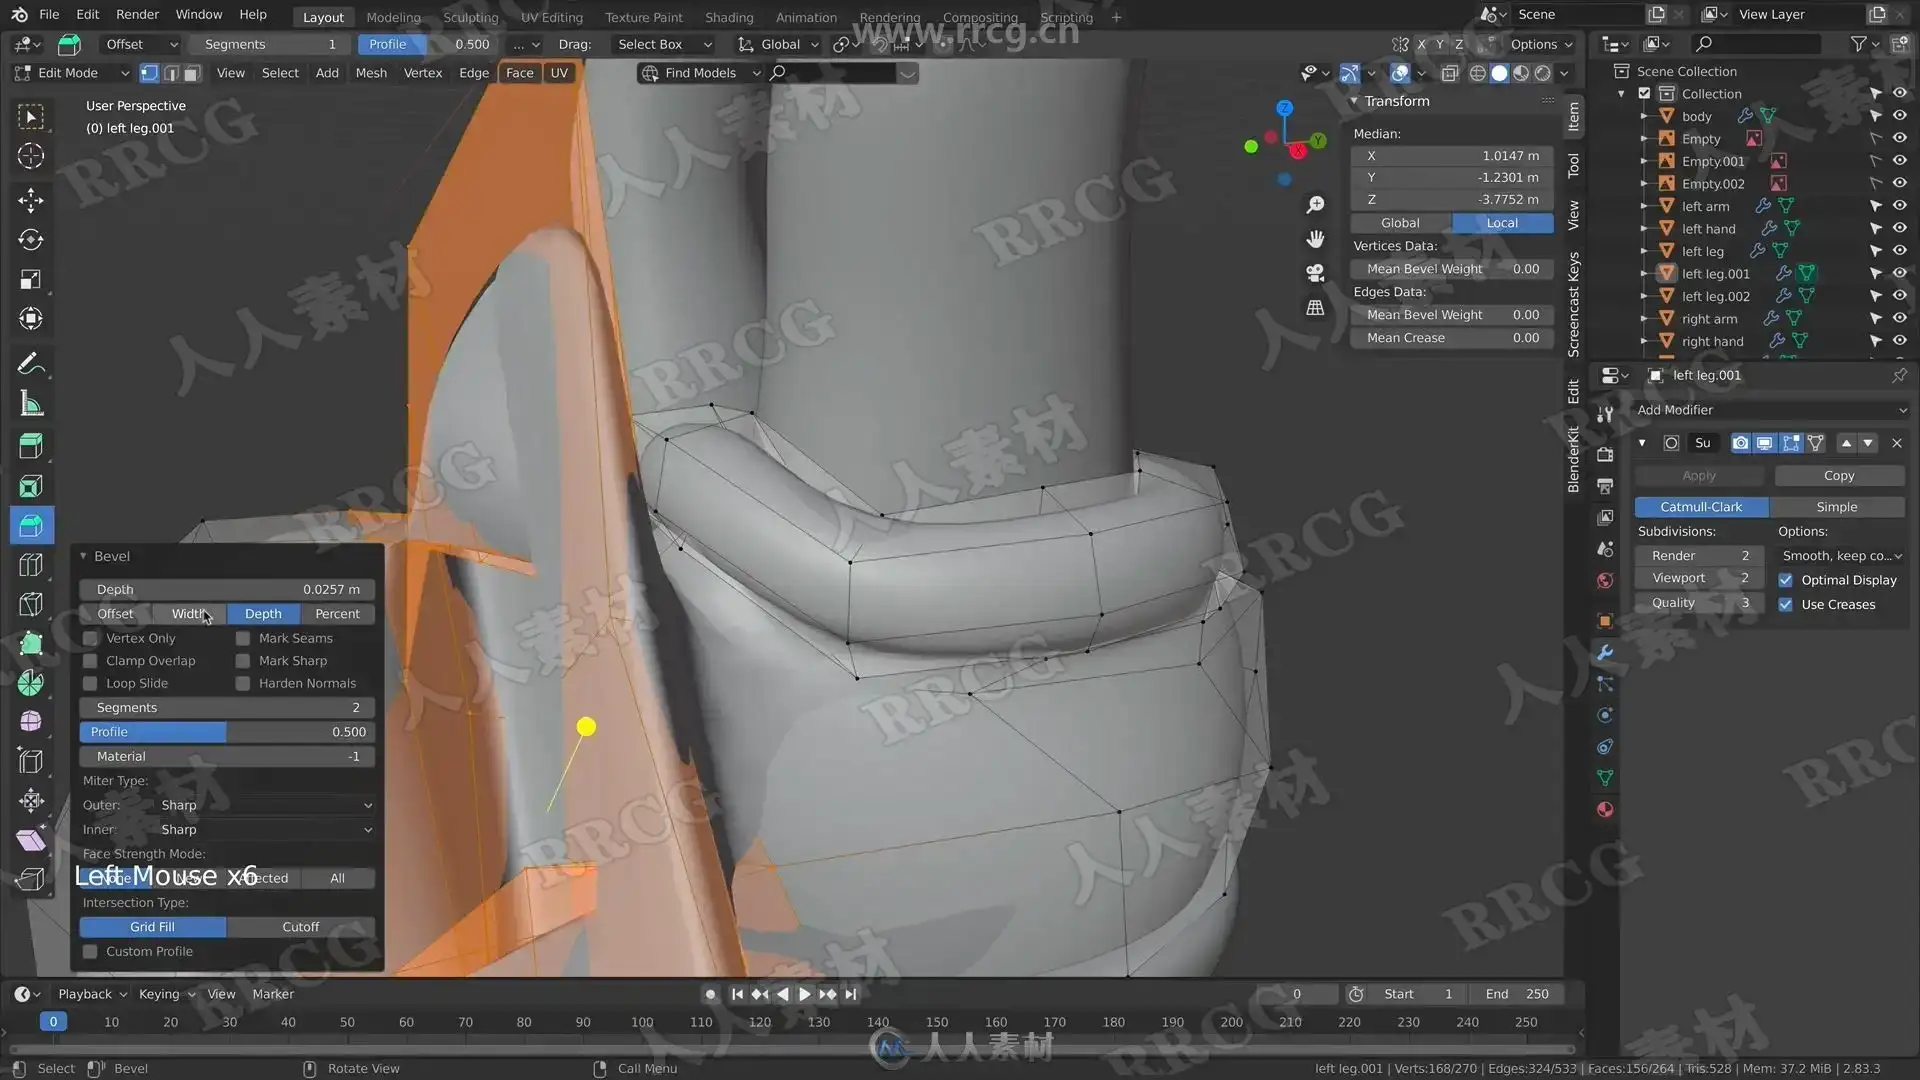Screen dimensions: 1920x1080
Task: Open modifier wrench properties tab
Action: tap(1605, 652)
